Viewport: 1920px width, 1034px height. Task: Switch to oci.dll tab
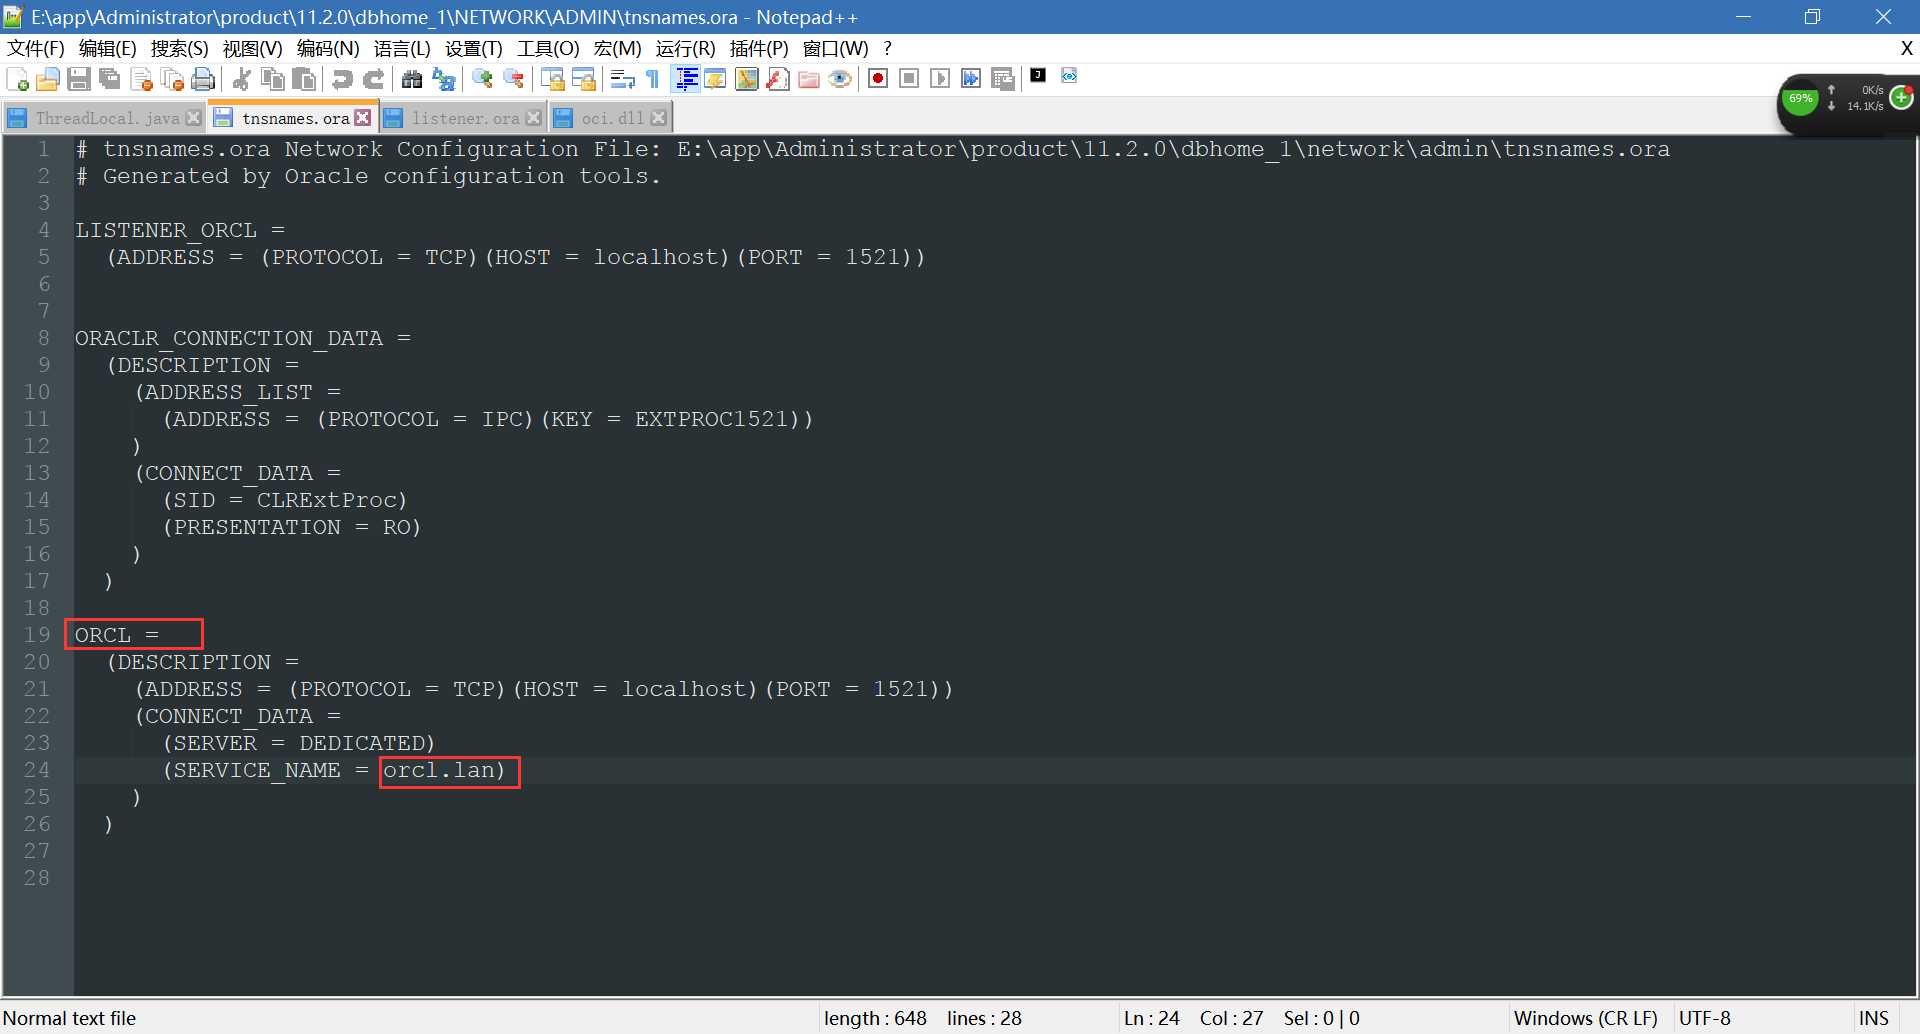(612, 118)
